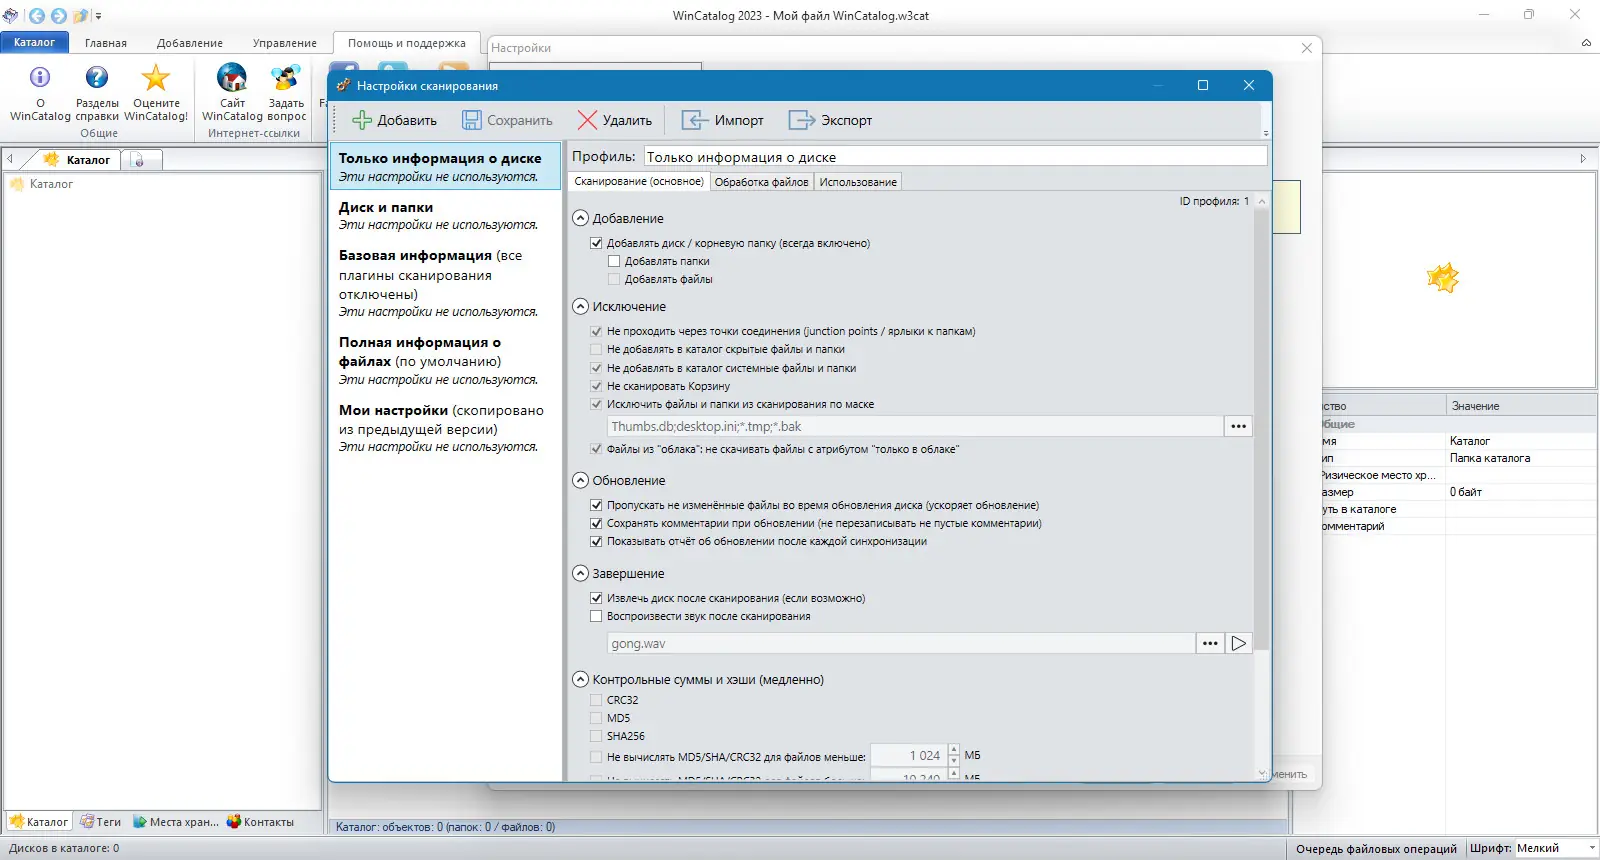Click the Ask a question icon
Image resolution: width=1600 pixels, height=860 pixels.
point(286,77)
